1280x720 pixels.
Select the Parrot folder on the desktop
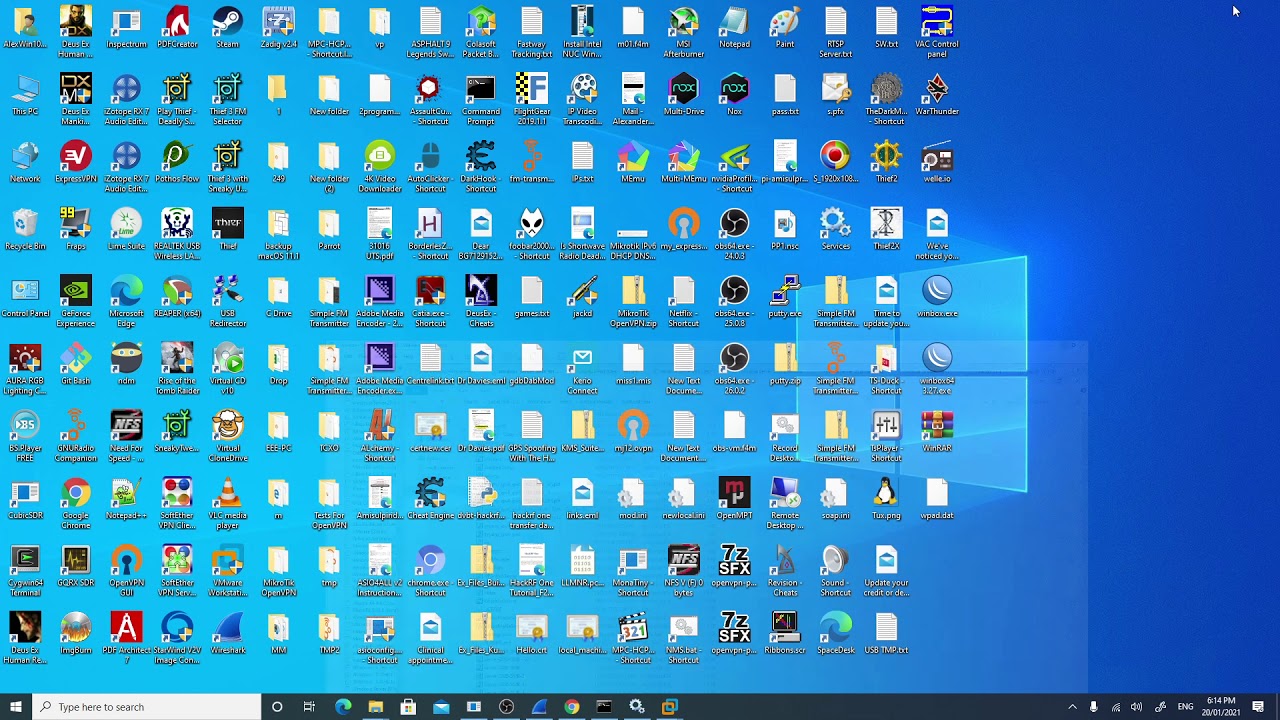click(329, 230)
